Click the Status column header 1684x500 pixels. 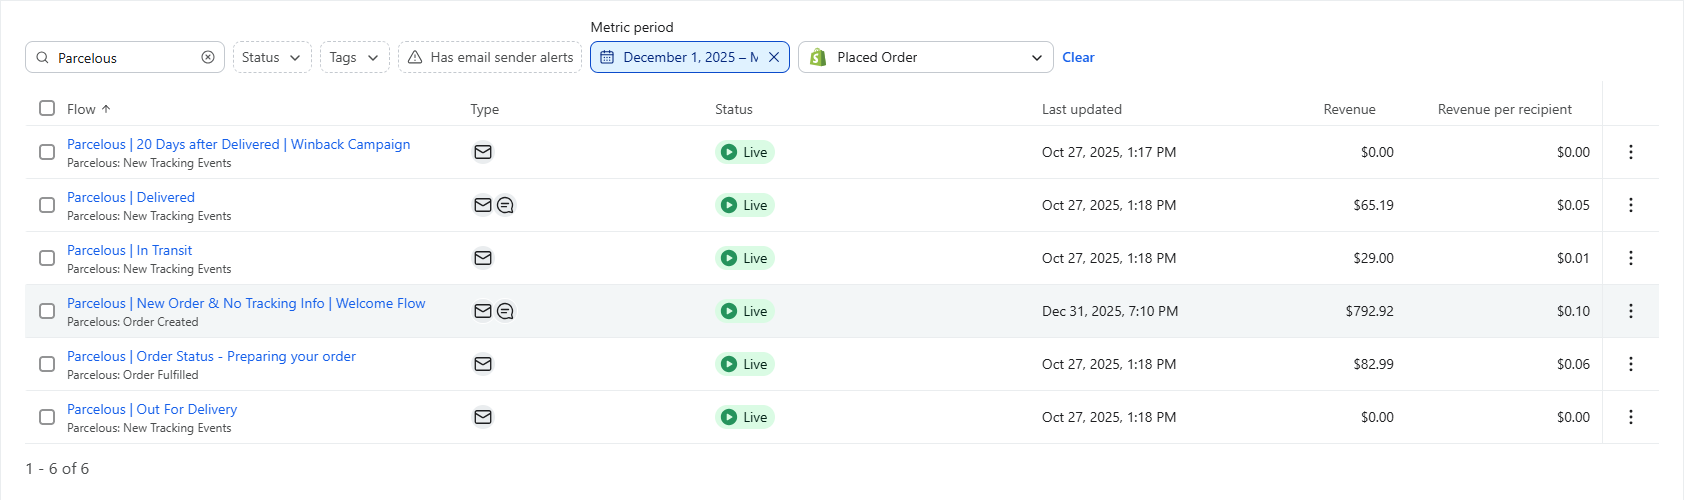pos(734,109)
